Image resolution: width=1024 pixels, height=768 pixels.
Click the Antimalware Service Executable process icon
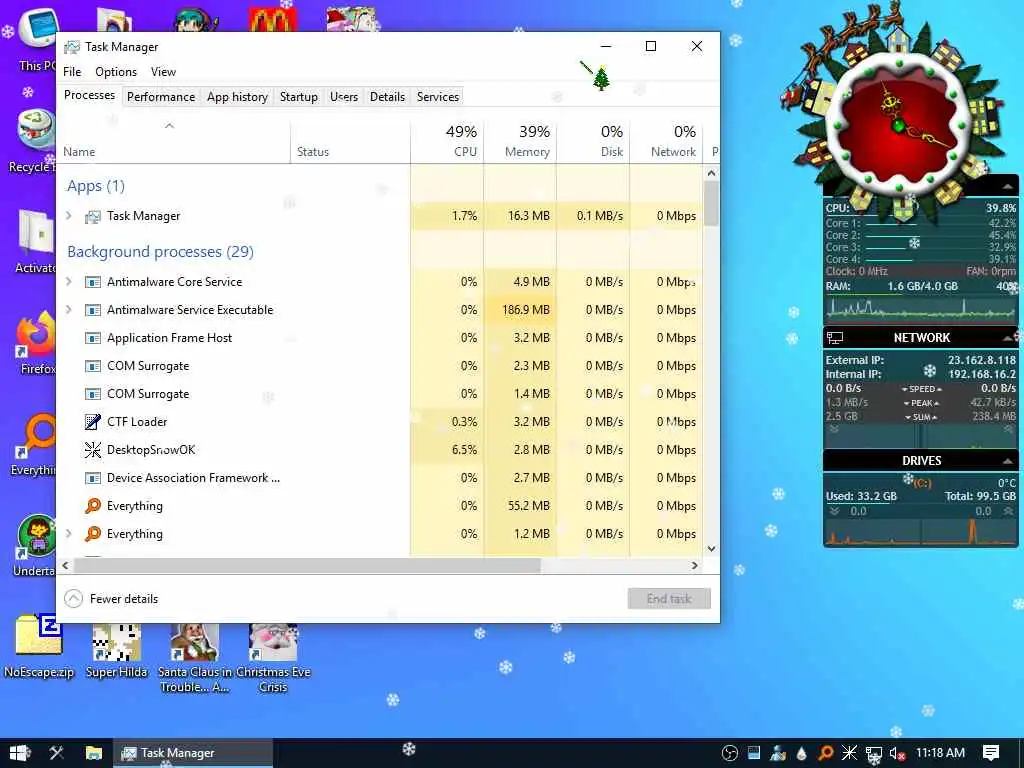[x=93, y=310]
